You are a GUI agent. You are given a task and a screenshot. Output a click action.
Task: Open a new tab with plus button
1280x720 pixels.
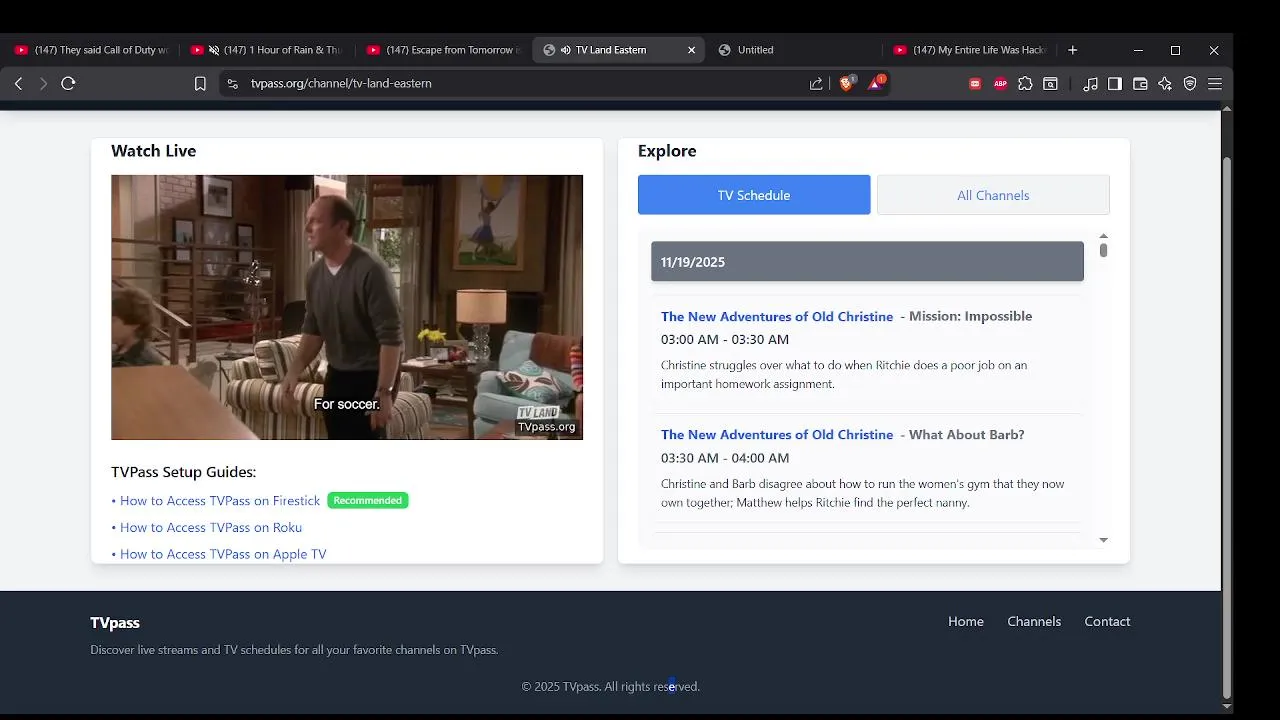click(1073, 50)
